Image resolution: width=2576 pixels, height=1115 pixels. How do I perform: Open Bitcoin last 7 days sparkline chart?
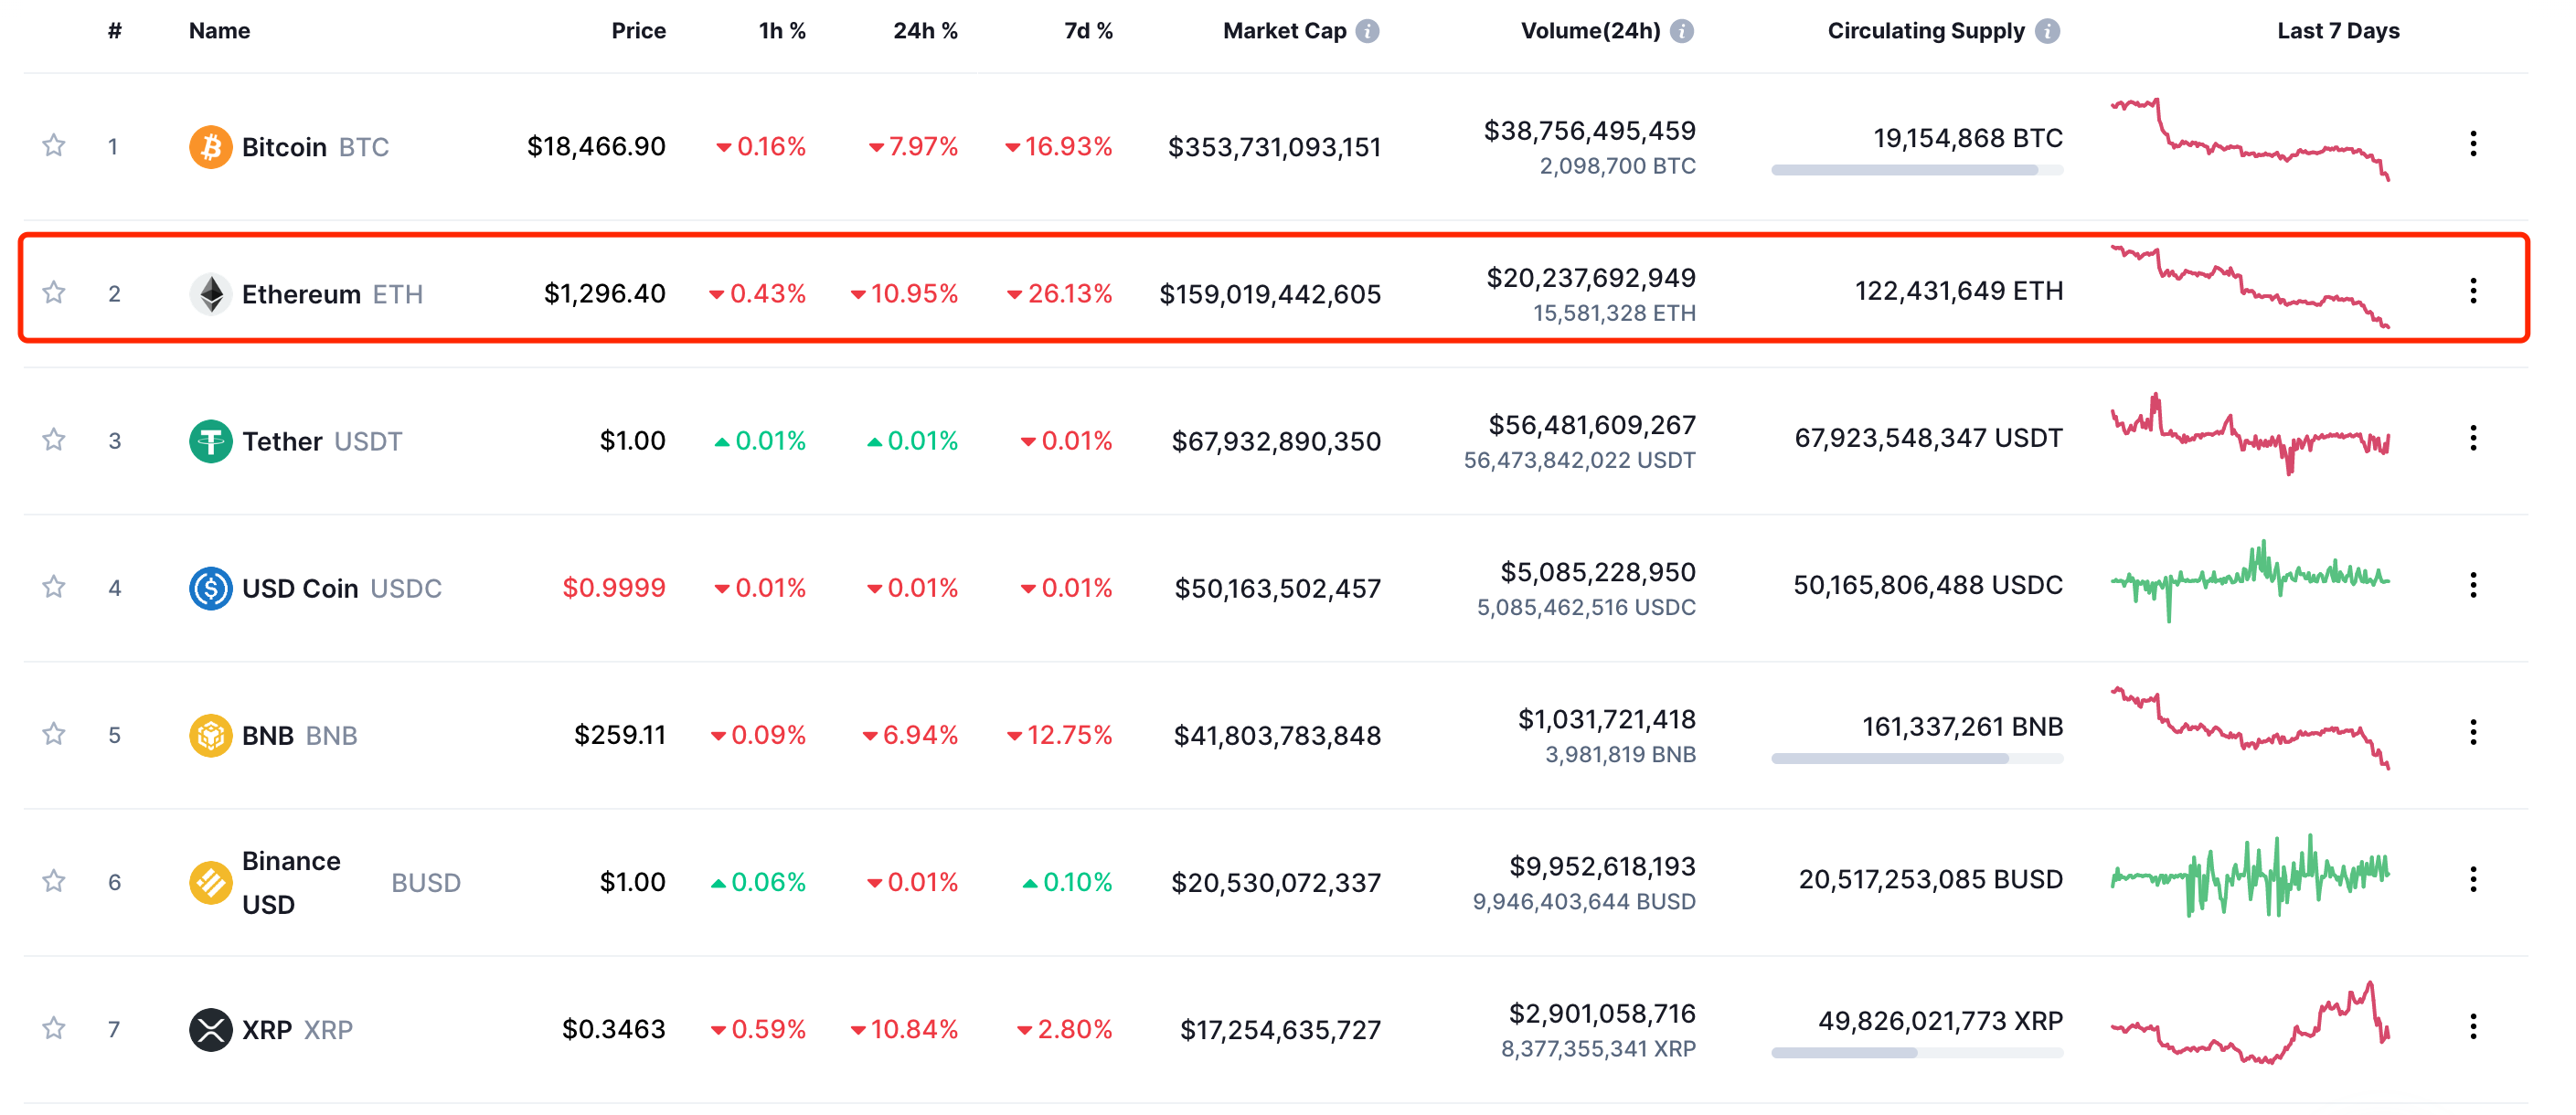point(2250,139)
